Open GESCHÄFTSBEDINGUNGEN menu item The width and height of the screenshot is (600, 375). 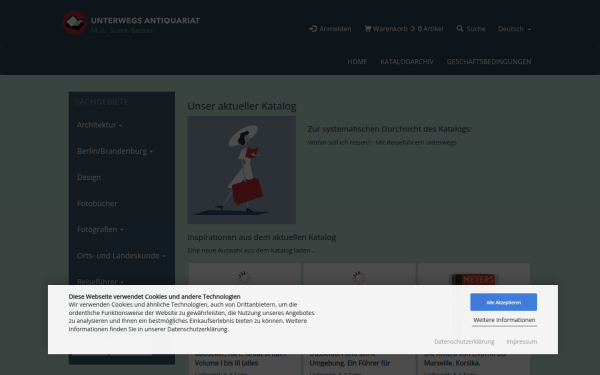(489, 62)
